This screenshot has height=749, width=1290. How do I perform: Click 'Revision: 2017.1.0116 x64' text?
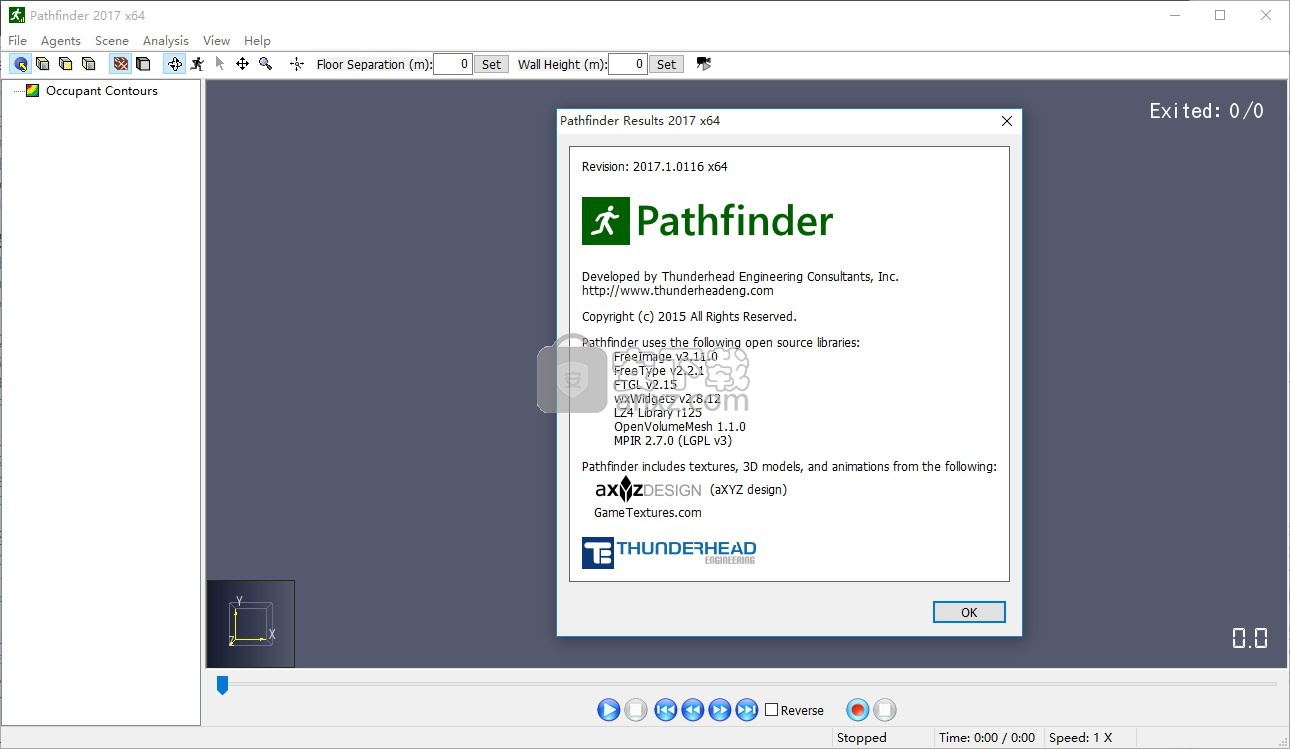[x=655, y=167]
